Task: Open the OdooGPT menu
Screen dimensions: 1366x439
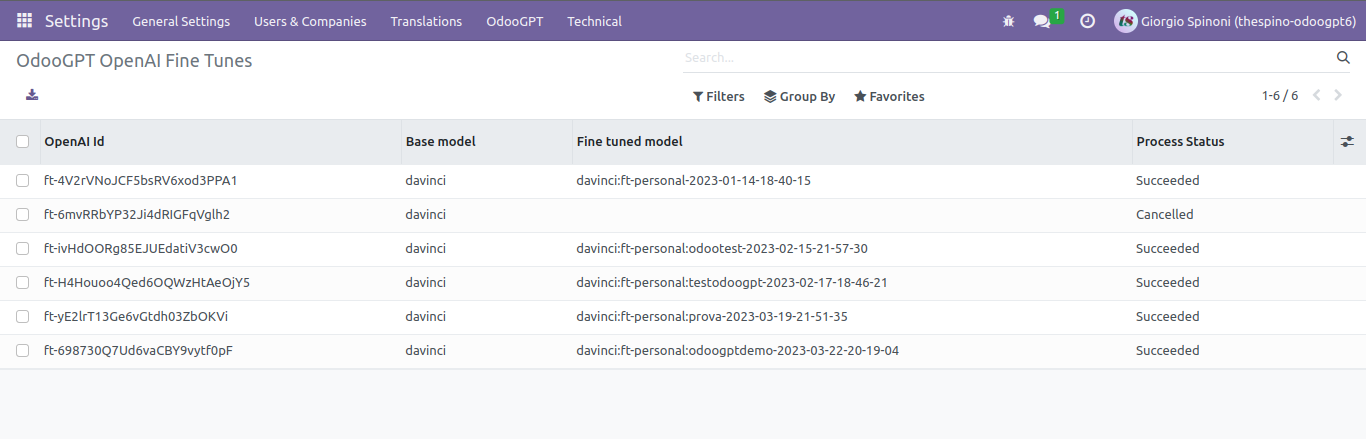Action: [515, 21]
